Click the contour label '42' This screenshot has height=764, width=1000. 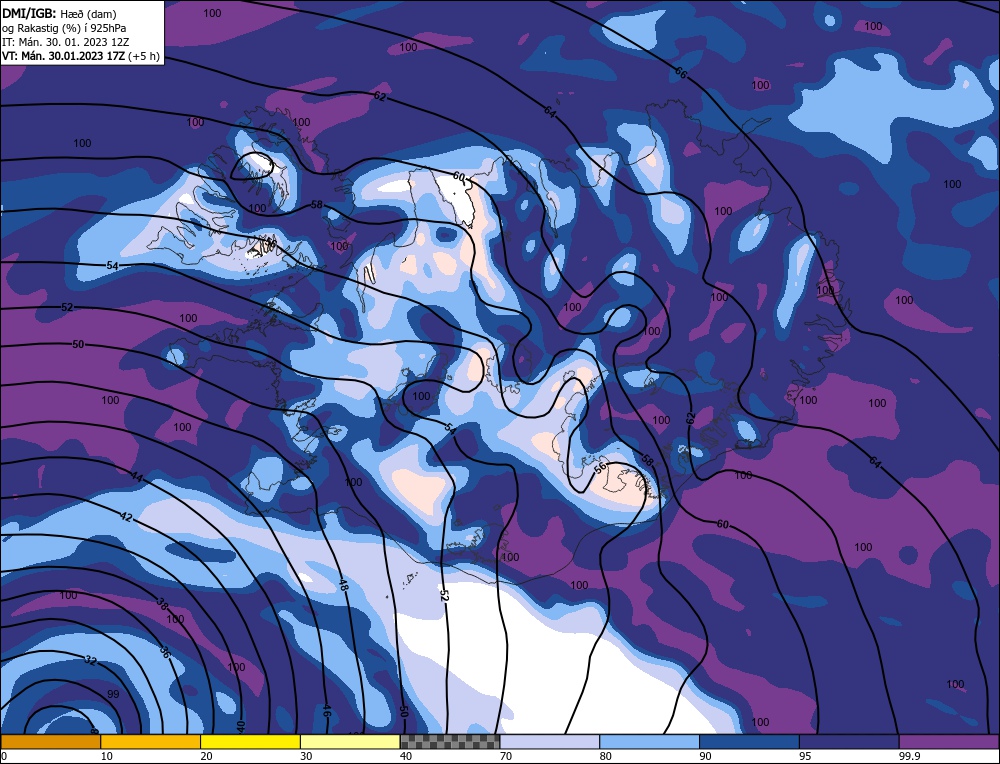[126, 517]
